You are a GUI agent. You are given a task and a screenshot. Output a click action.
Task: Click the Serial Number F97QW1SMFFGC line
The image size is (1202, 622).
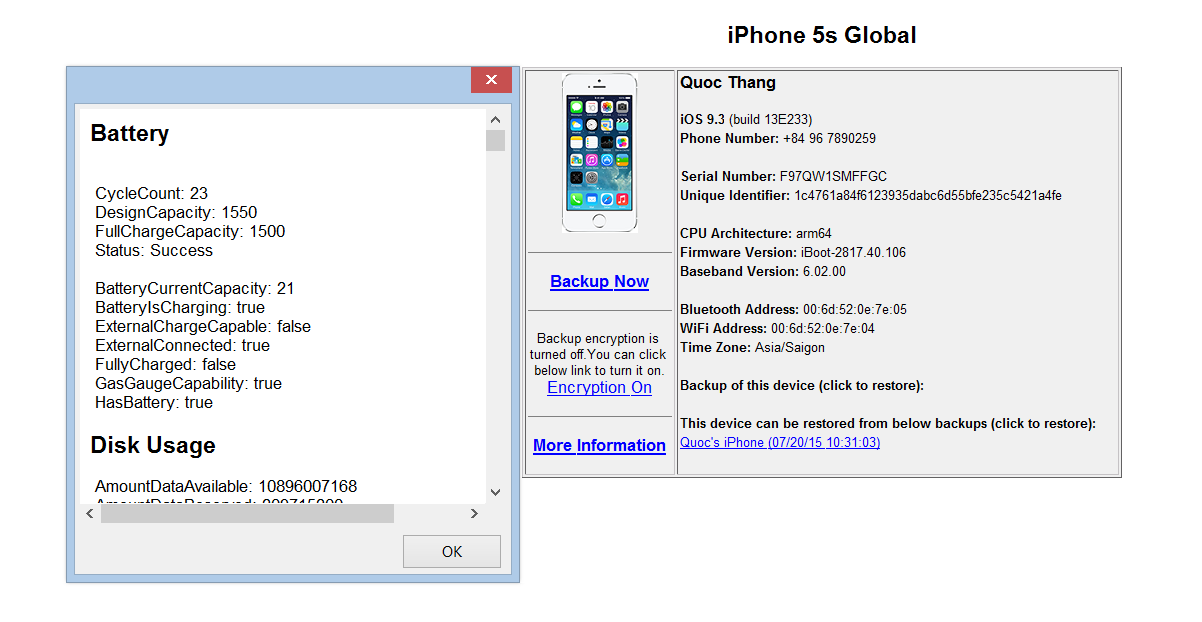(784, 176)
